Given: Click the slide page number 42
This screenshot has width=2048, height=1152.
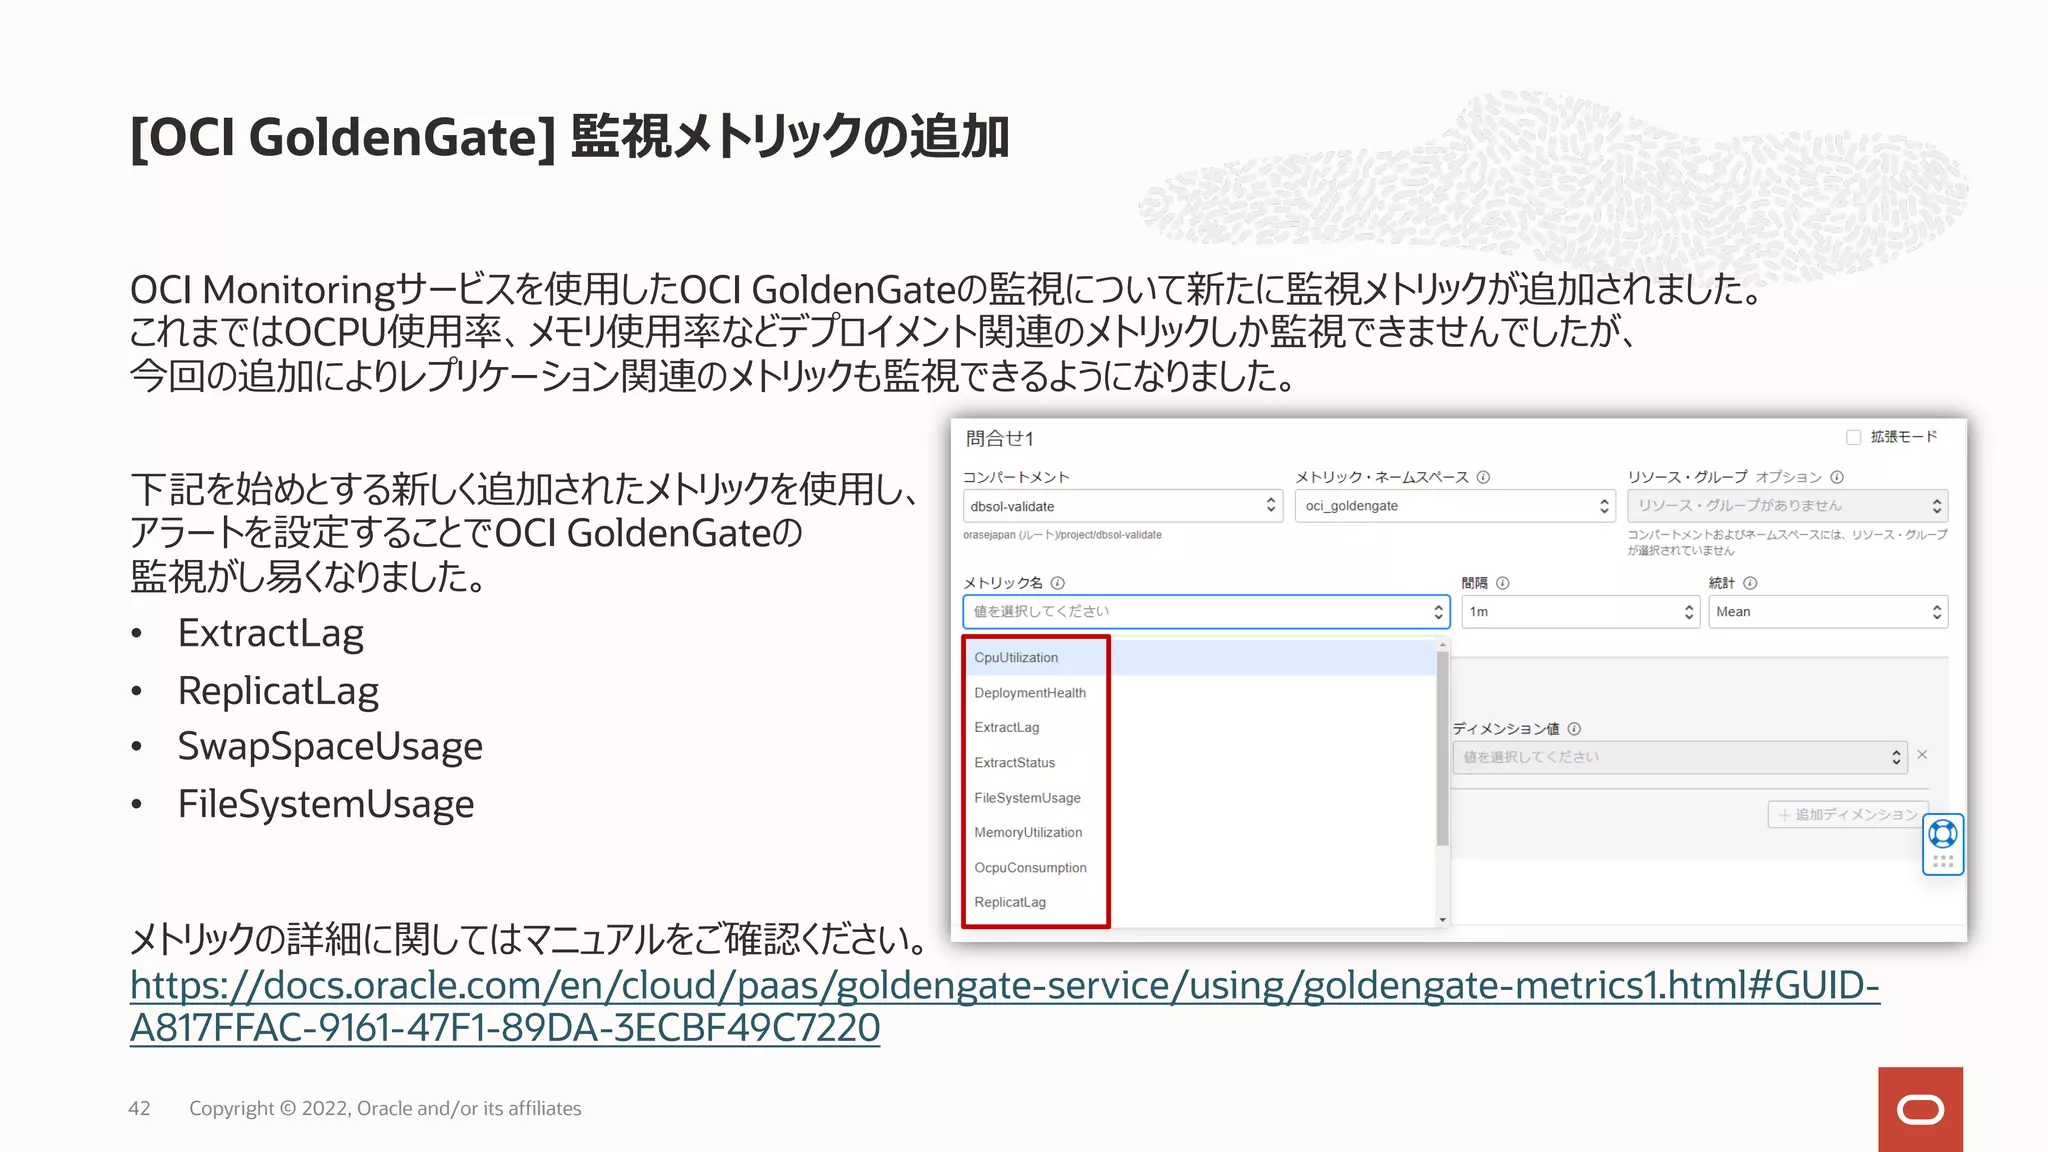Looking at the screenshot, I should 139,1108.
